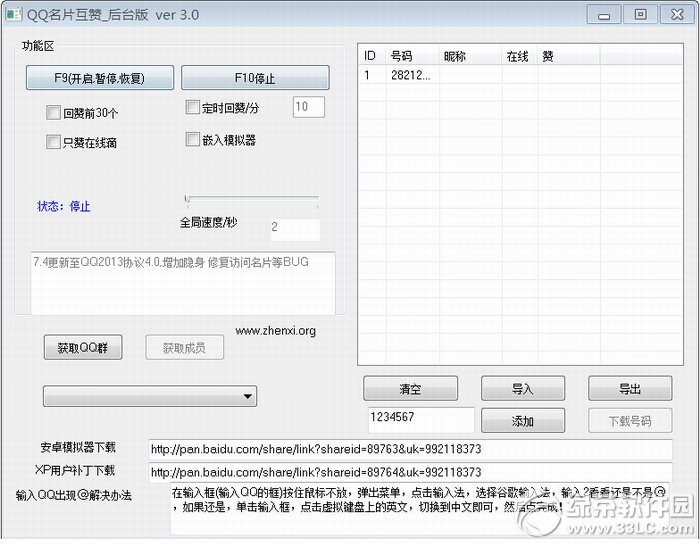Click the QQ number field containing 1234567
700x548 pixels.
pos(421,420)
